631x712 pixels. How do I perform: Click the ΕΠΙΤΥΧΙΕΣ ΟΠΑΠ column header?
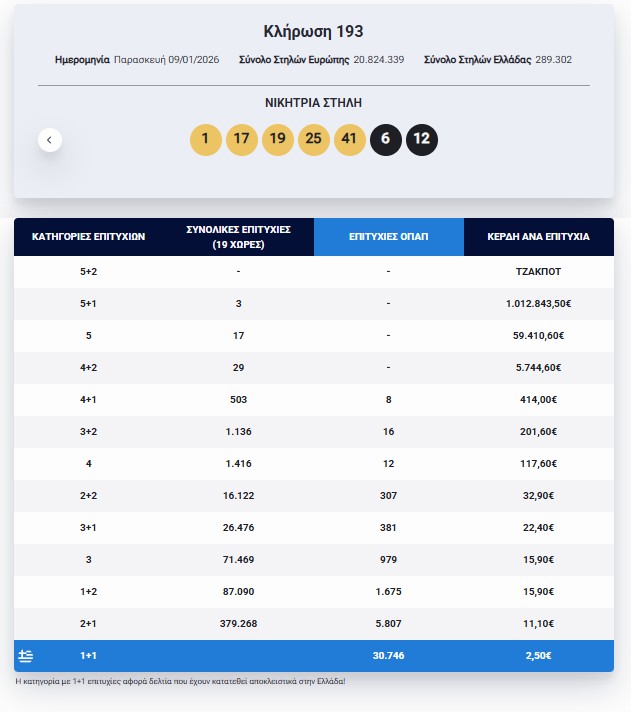tap(388, 237)
